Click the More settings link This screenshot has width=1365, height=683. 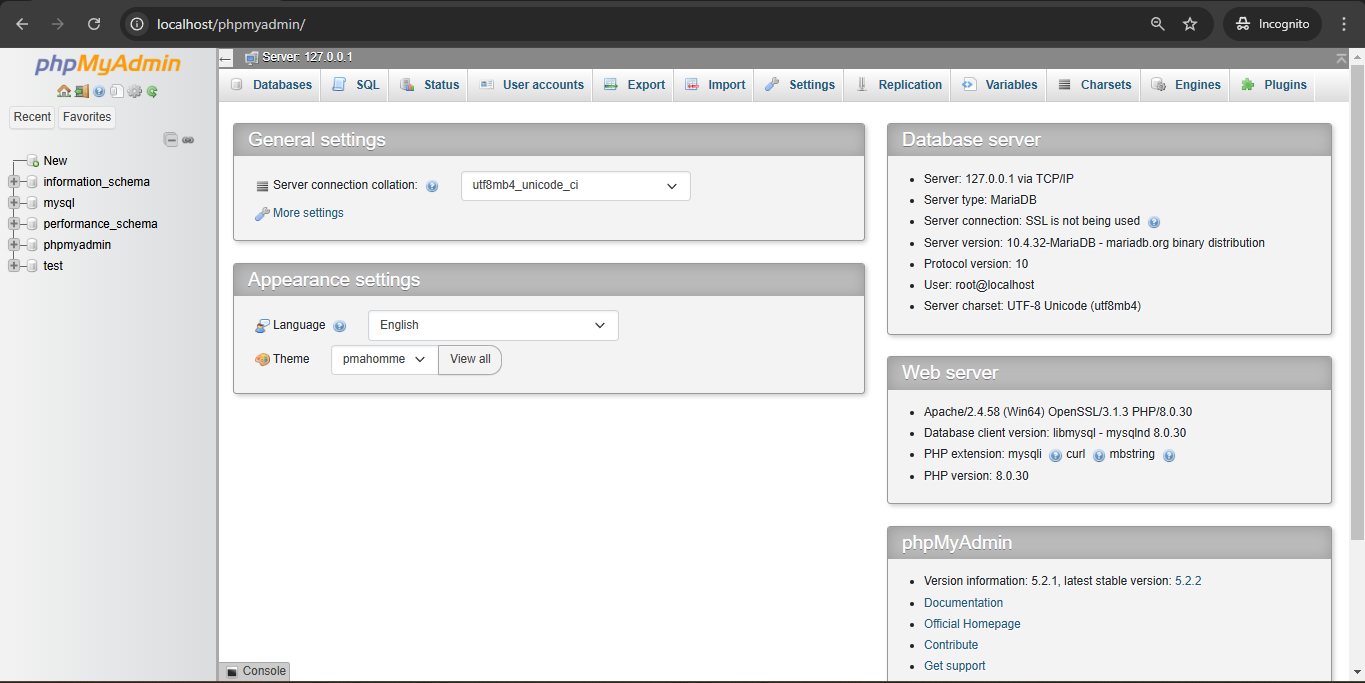[x=308, y=213]
